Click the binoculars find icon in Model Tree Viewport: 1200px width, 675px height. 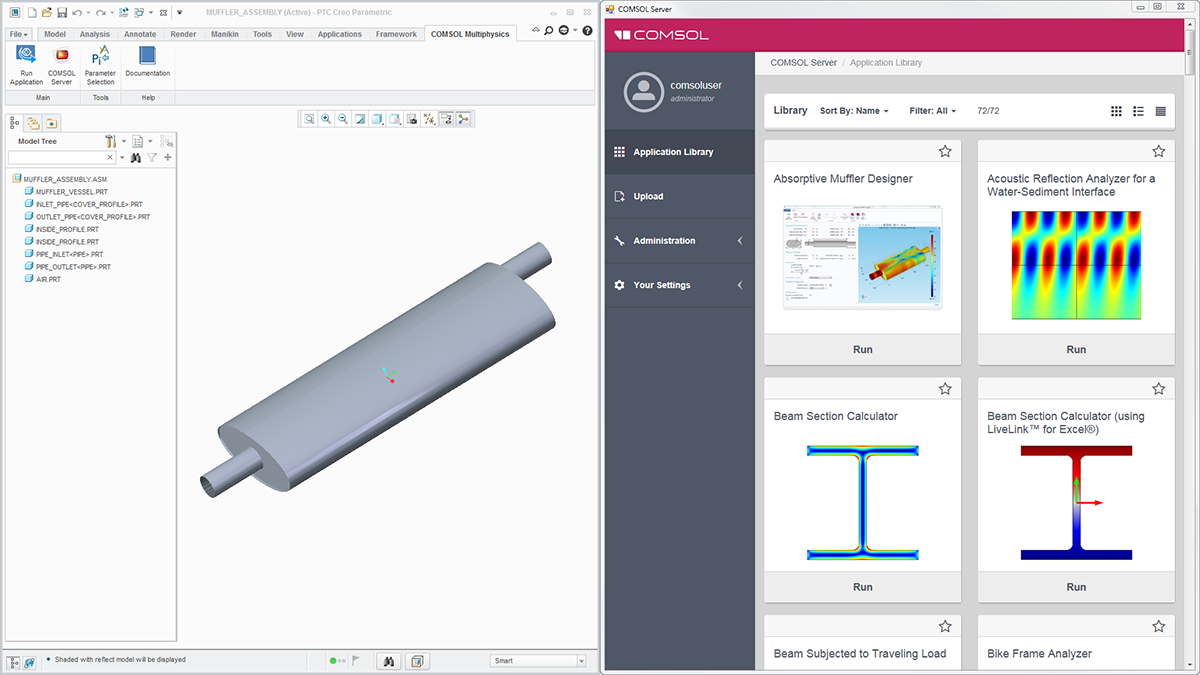(x=135, y=158)
